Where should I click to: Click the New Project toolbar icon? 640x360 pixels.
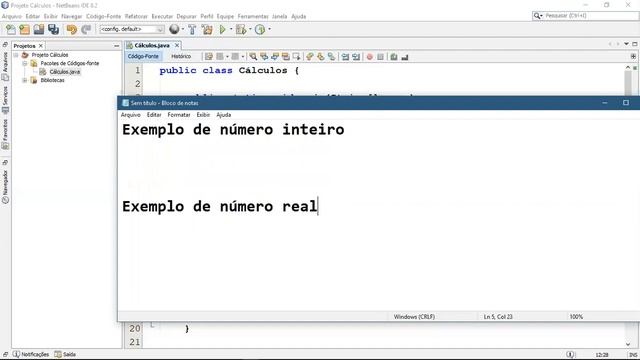(x=24, y=29)
